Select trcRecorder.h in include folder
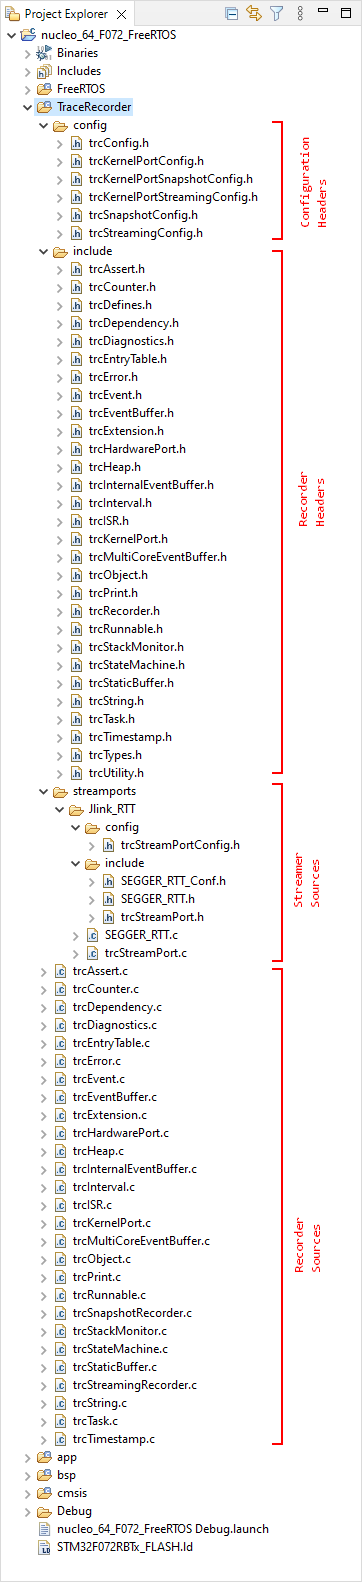 click(x=123, y=611)
